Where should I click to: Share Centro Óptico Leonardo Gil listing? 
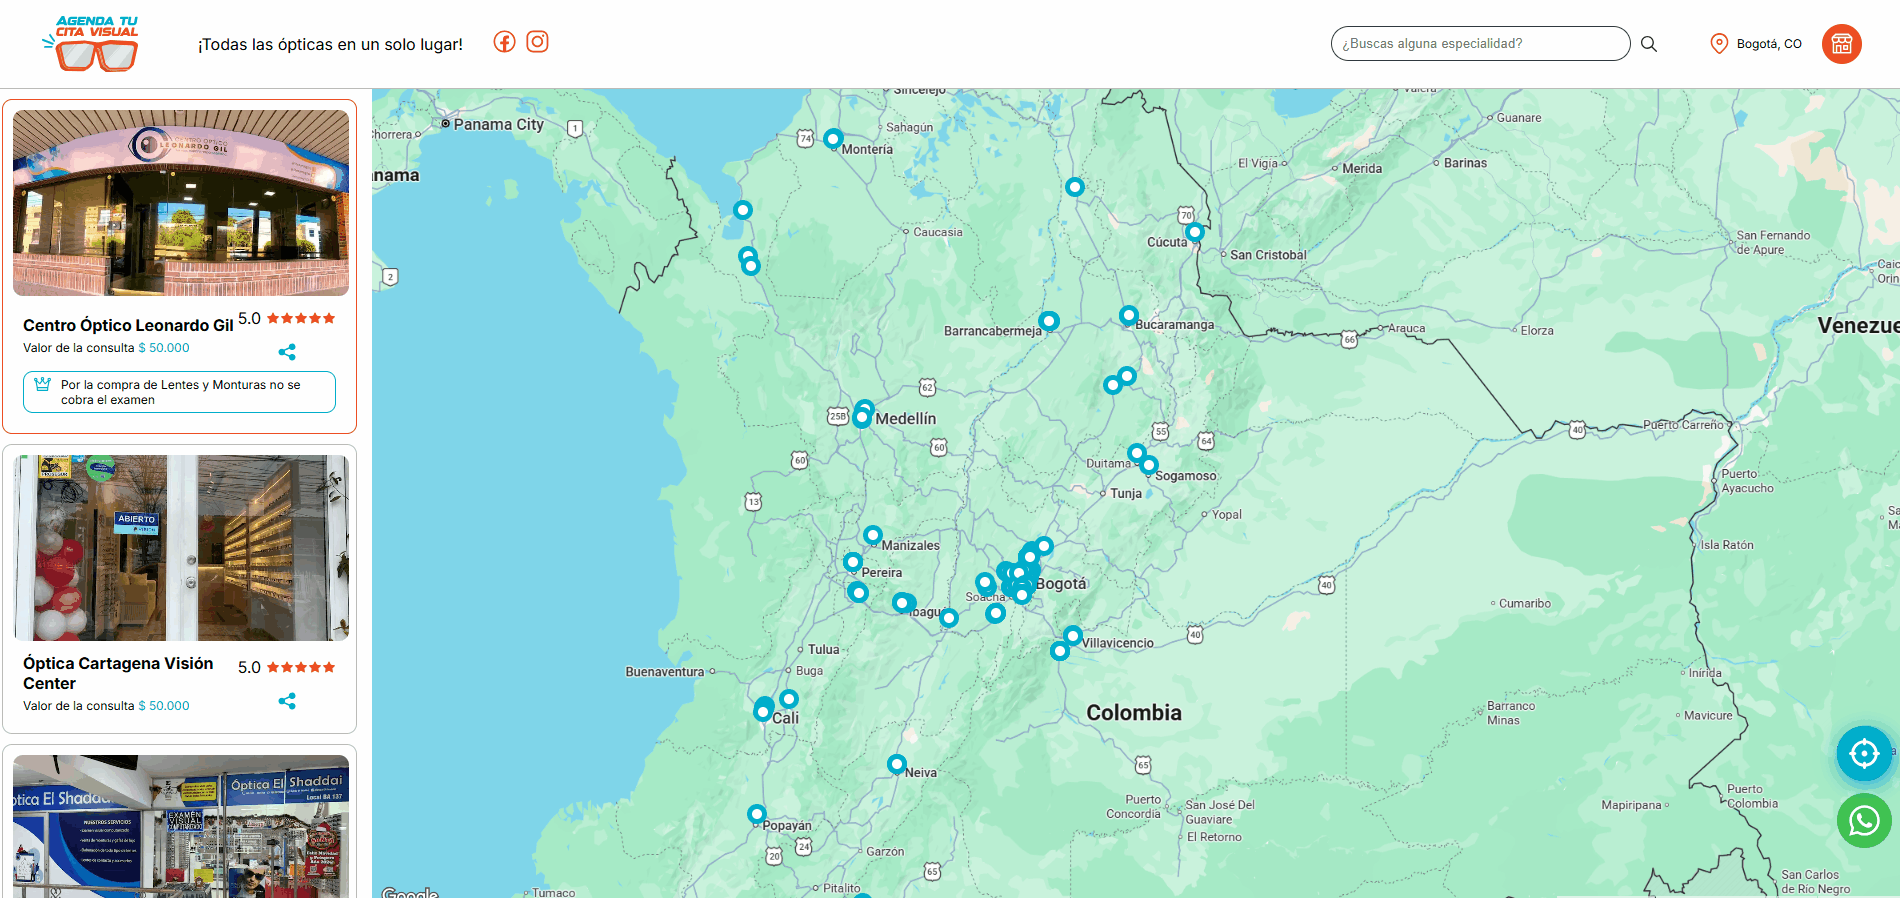287,352
